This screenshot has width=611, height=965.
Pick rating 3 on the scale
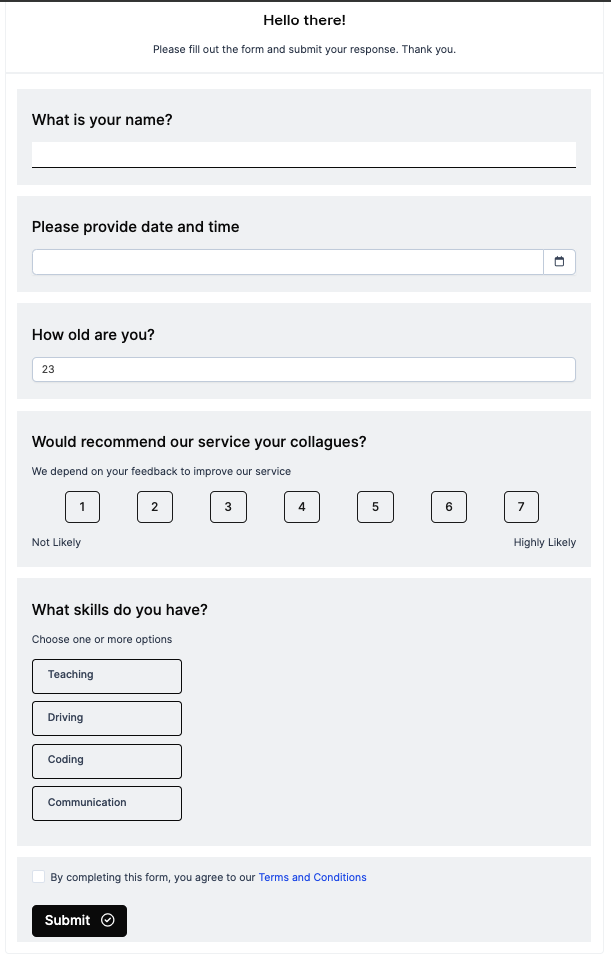pyautogui.click(x=228, y=507)
